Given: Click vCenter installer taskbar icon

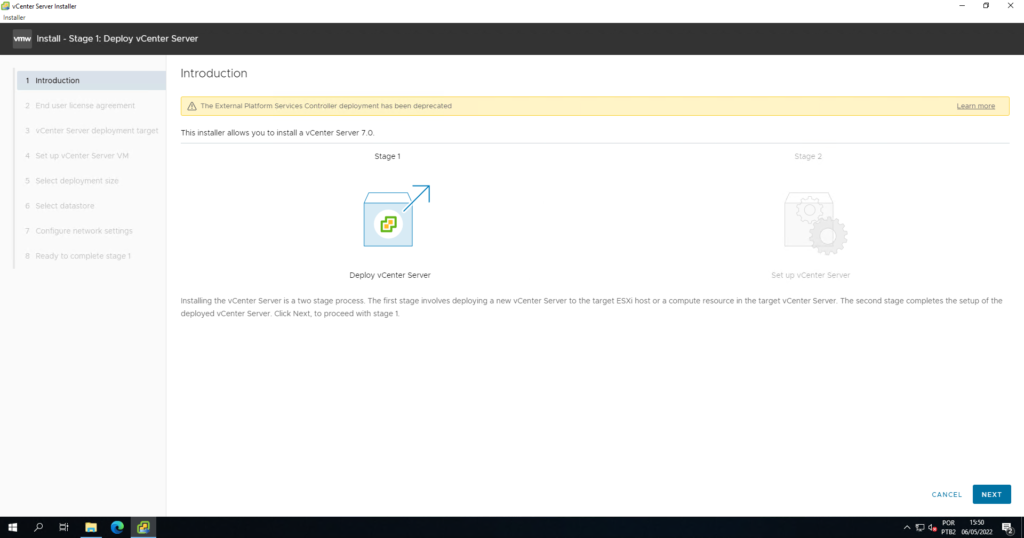Looking at the screenshot, I should point(143,527).
